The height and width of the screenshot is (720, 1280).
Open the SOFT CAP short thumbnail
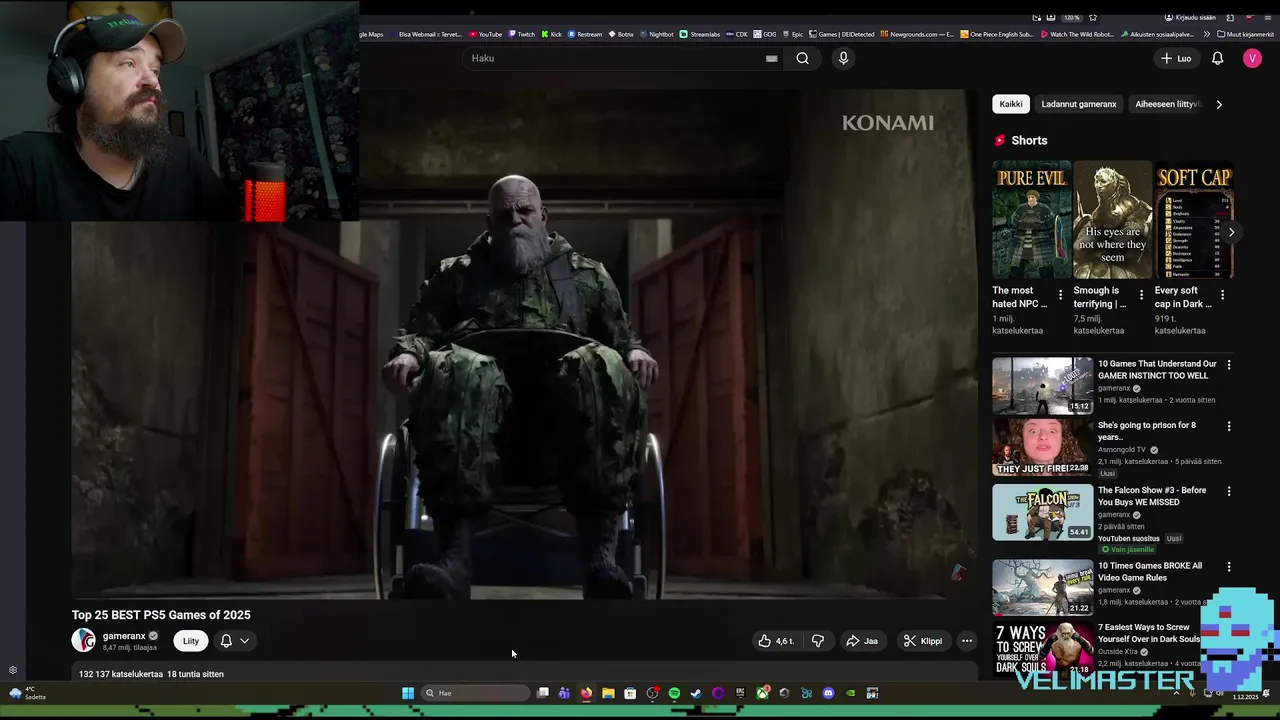(x=1193, y=219)
